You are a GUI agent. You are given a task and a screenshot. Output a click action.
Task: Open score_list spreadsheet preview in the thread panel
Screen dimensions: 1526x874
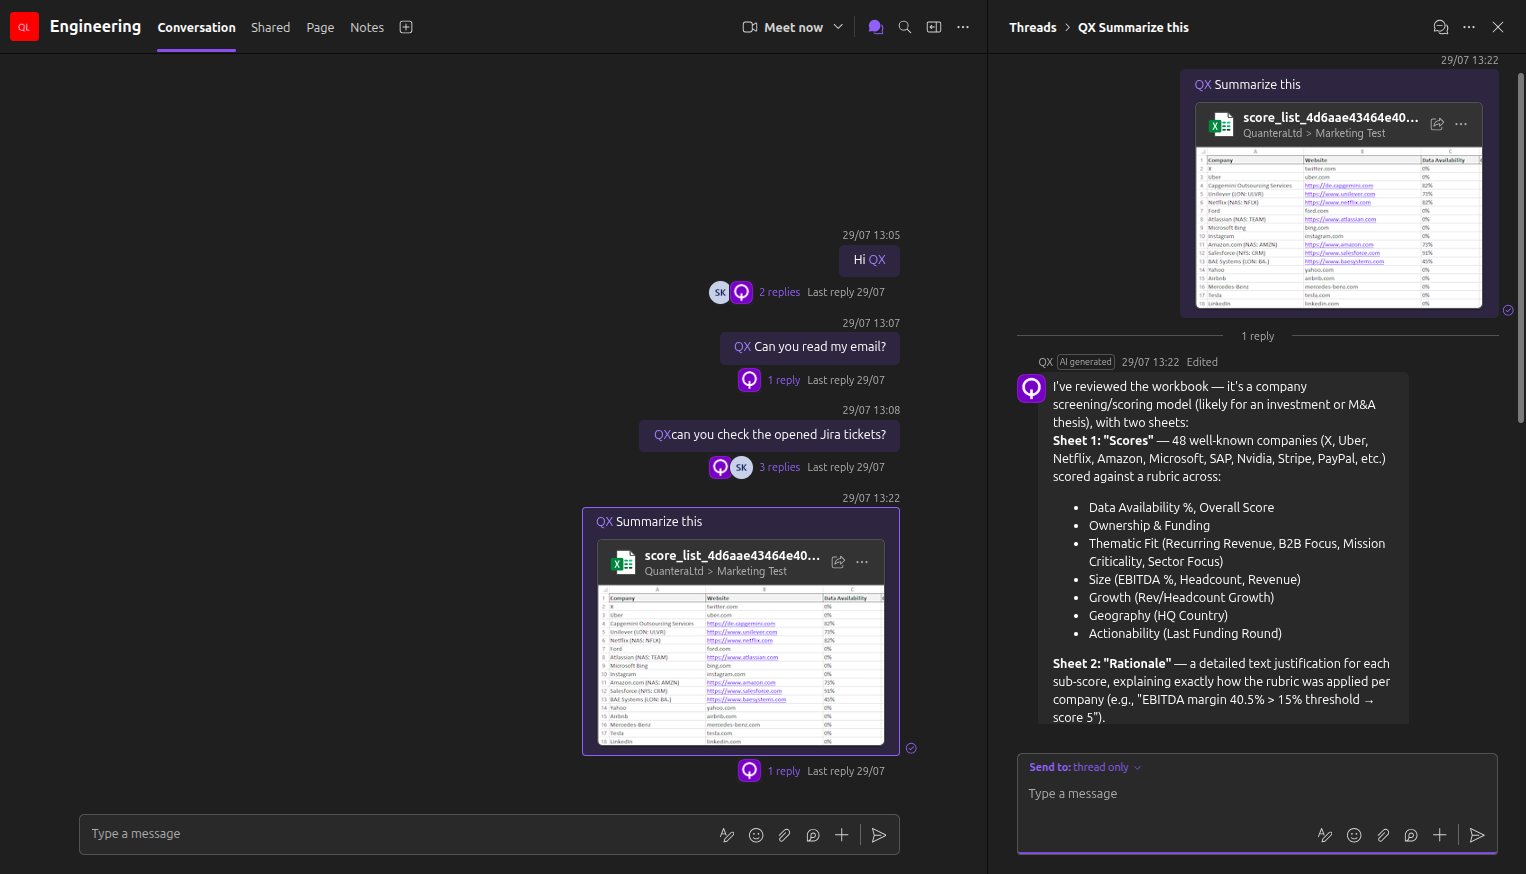coord(1339,227)
